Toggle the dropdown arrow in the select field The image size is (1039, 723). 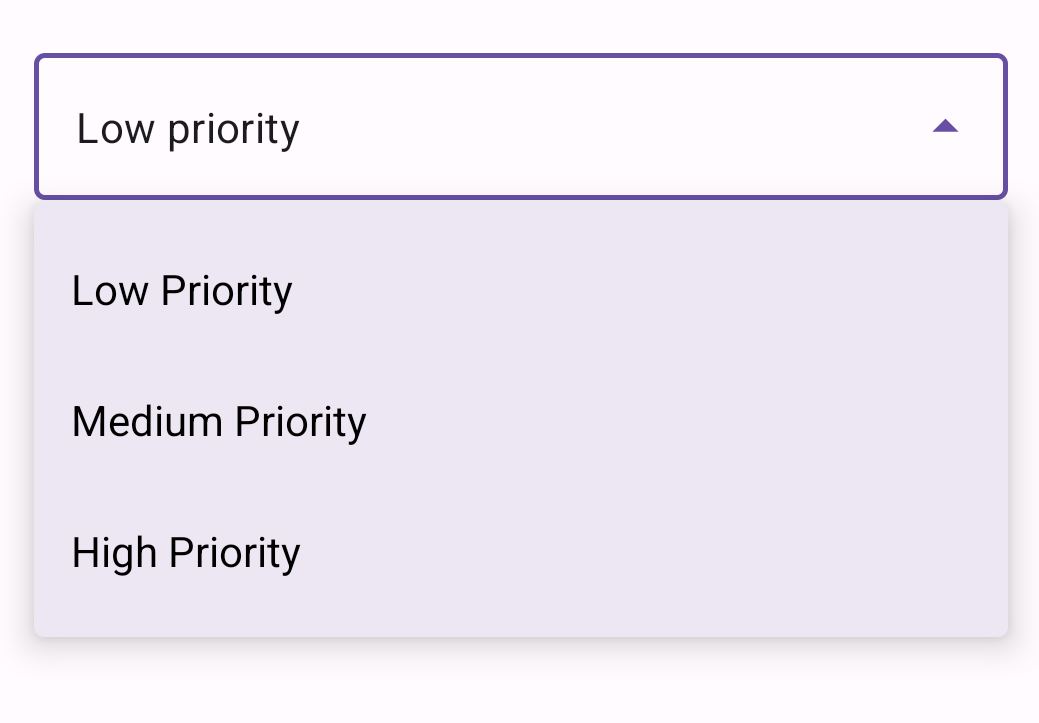[945, 126]
